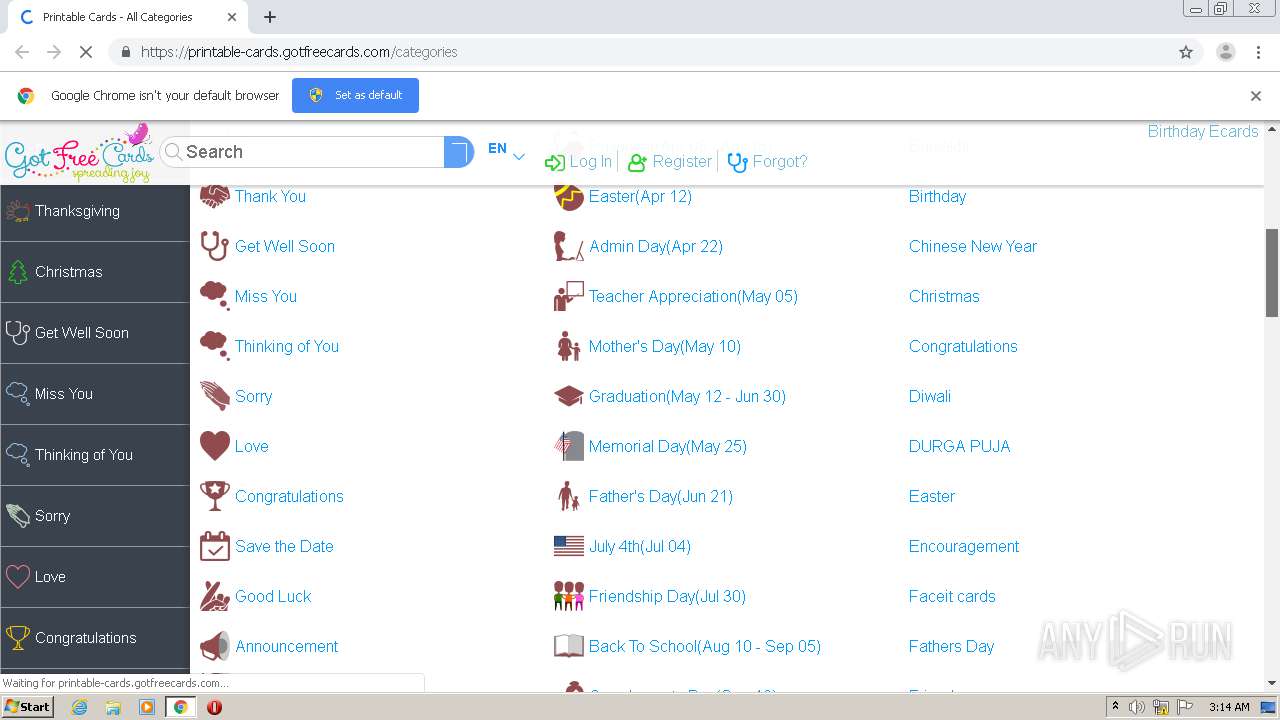The width and height of the screenshot is (1280, 720).
Task: Open a new browser tab
Action: pos(270,17)
